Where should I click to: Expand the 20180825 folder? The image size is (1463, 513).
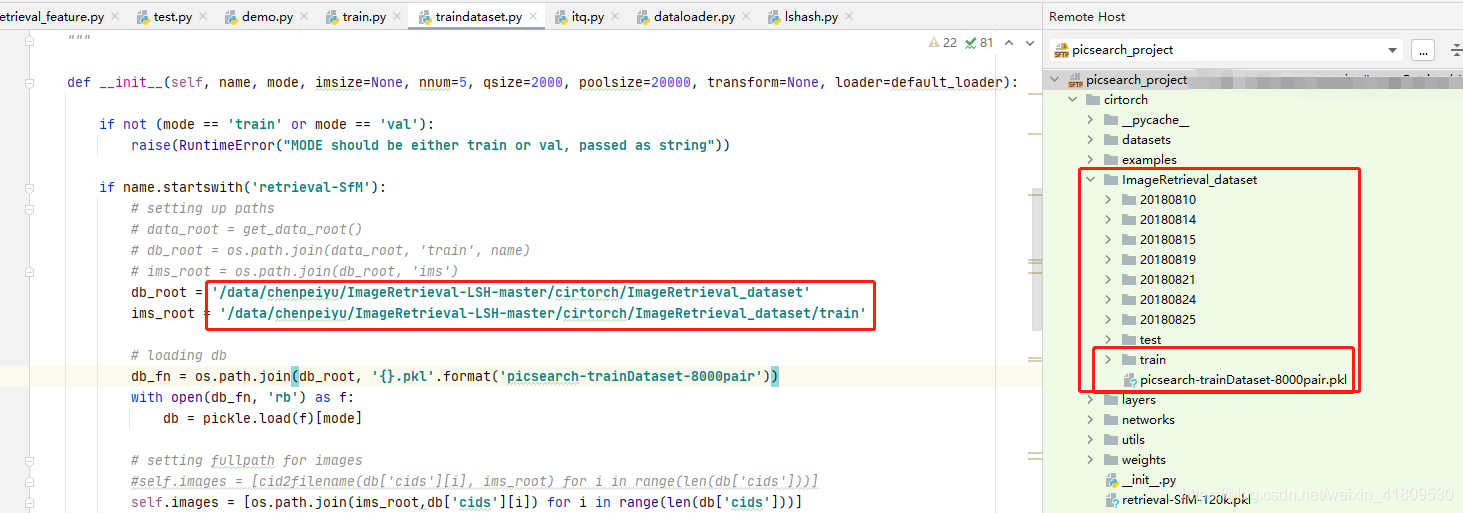tap(1108, 320)
